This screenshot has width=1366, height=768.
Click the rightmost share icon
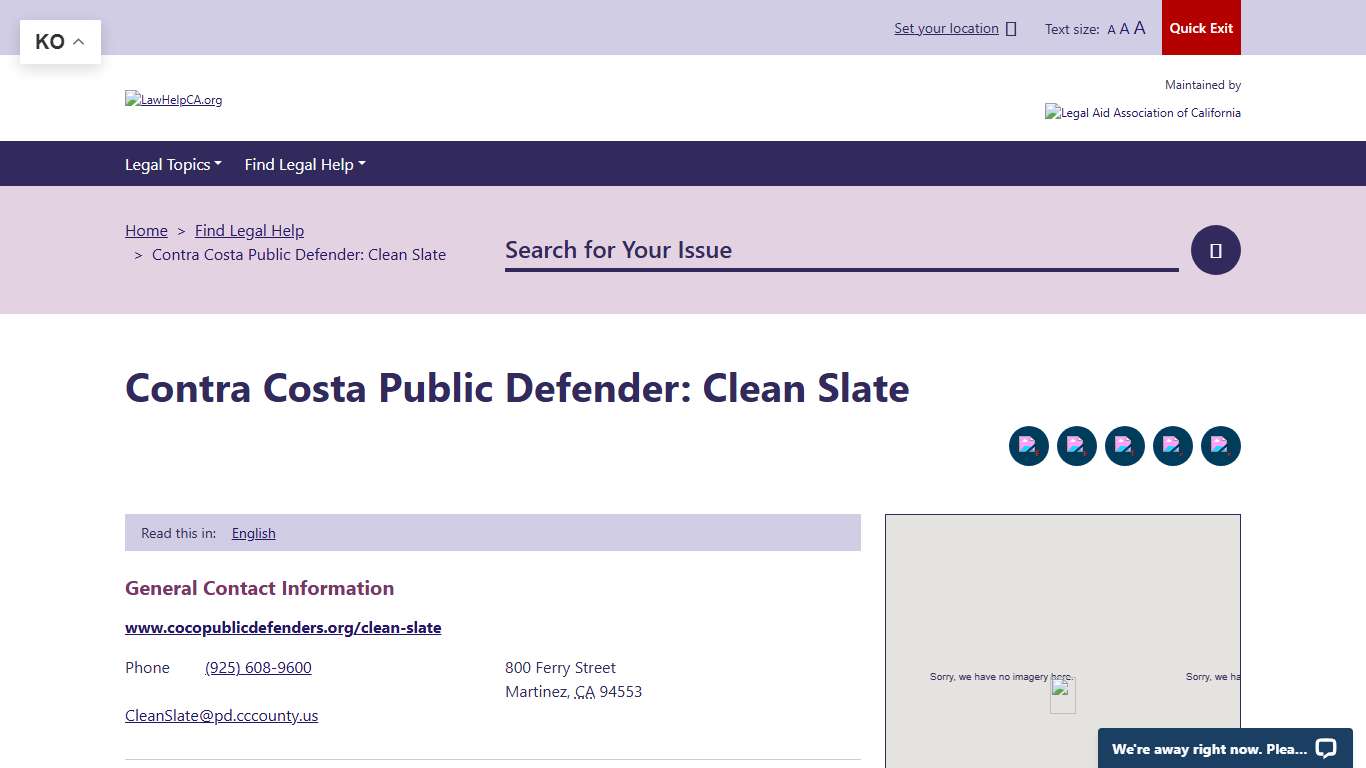(1221, 446)
